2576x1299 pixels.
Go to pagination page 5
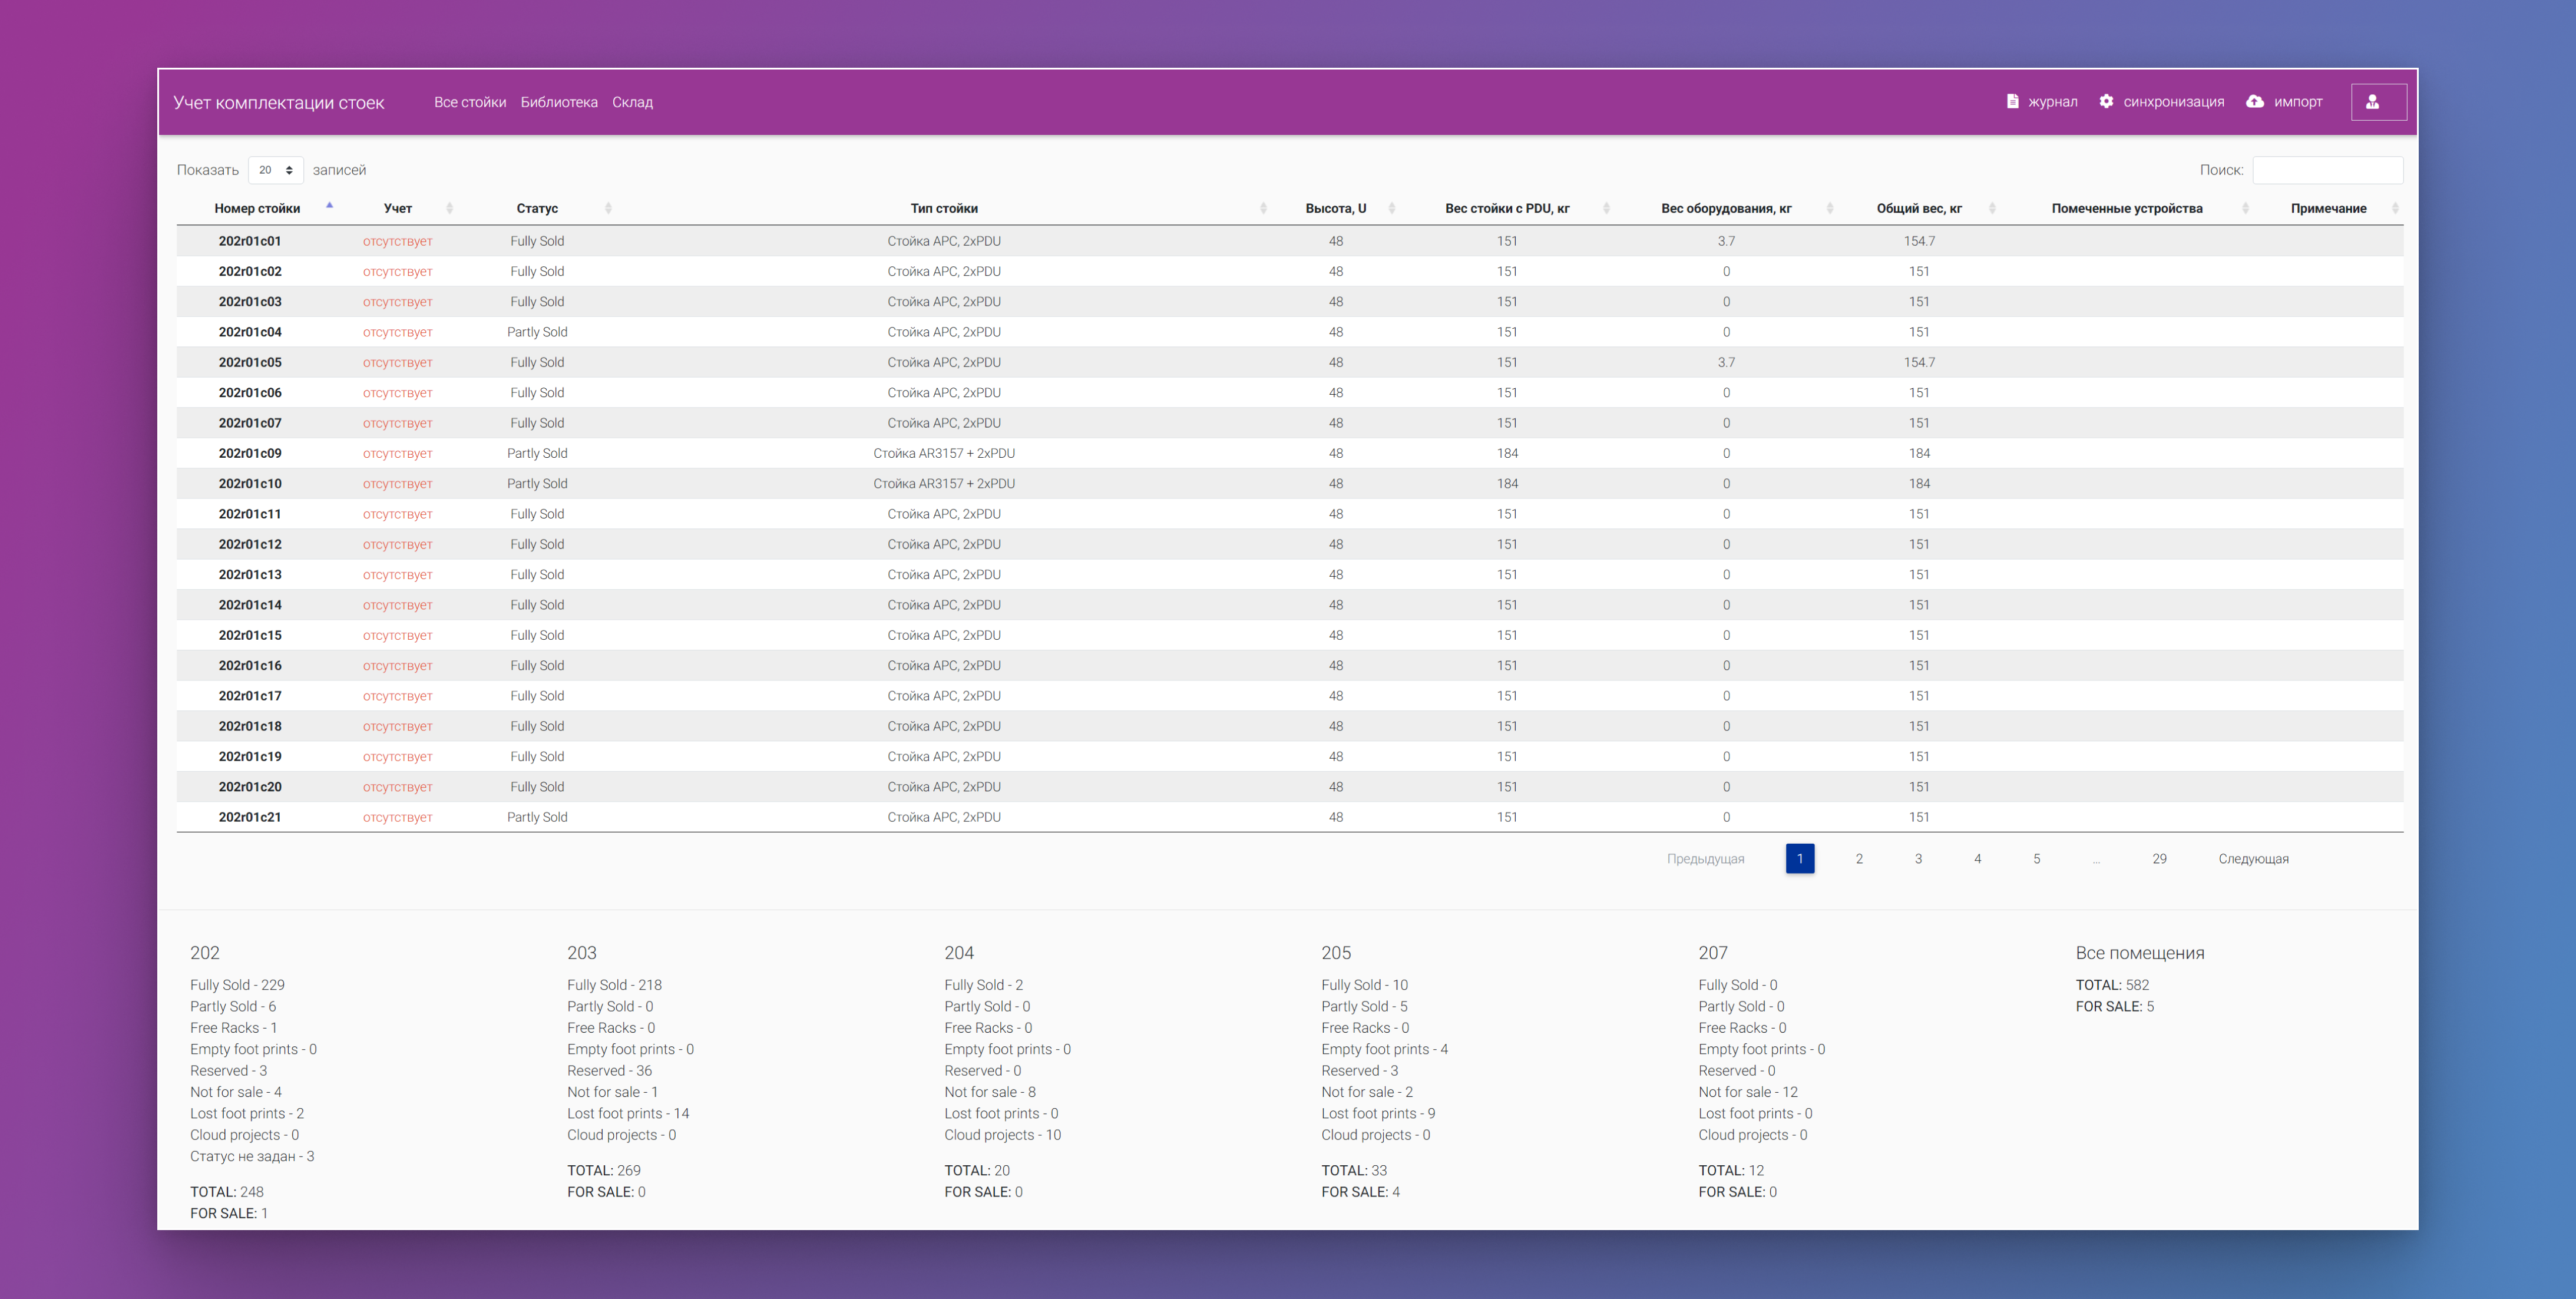point(2036,858)
